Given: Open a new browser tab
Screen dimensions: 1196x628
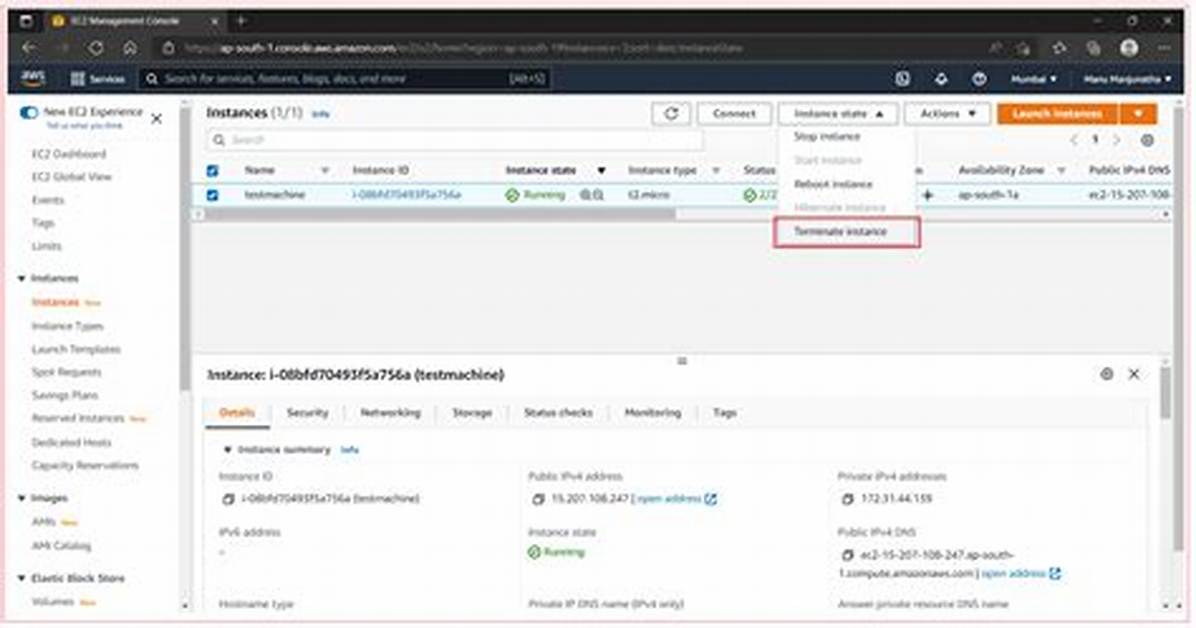Looking at the screenshot, I should click(x=241, y=21).
